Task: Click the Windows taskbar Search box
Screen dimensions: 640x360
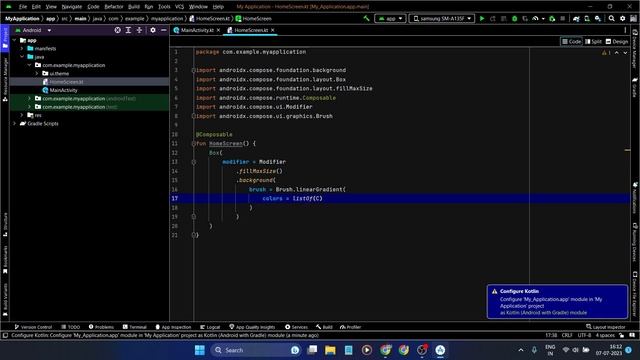Action: coord(256,350)
